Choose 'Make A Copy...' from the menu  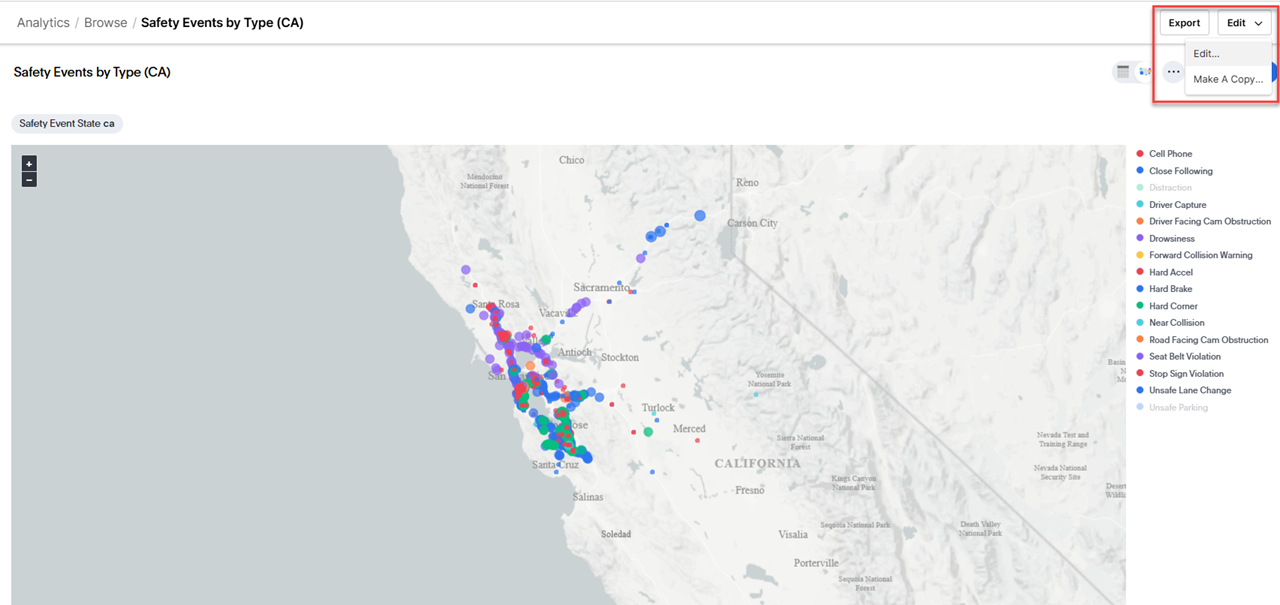(1228, 79)
